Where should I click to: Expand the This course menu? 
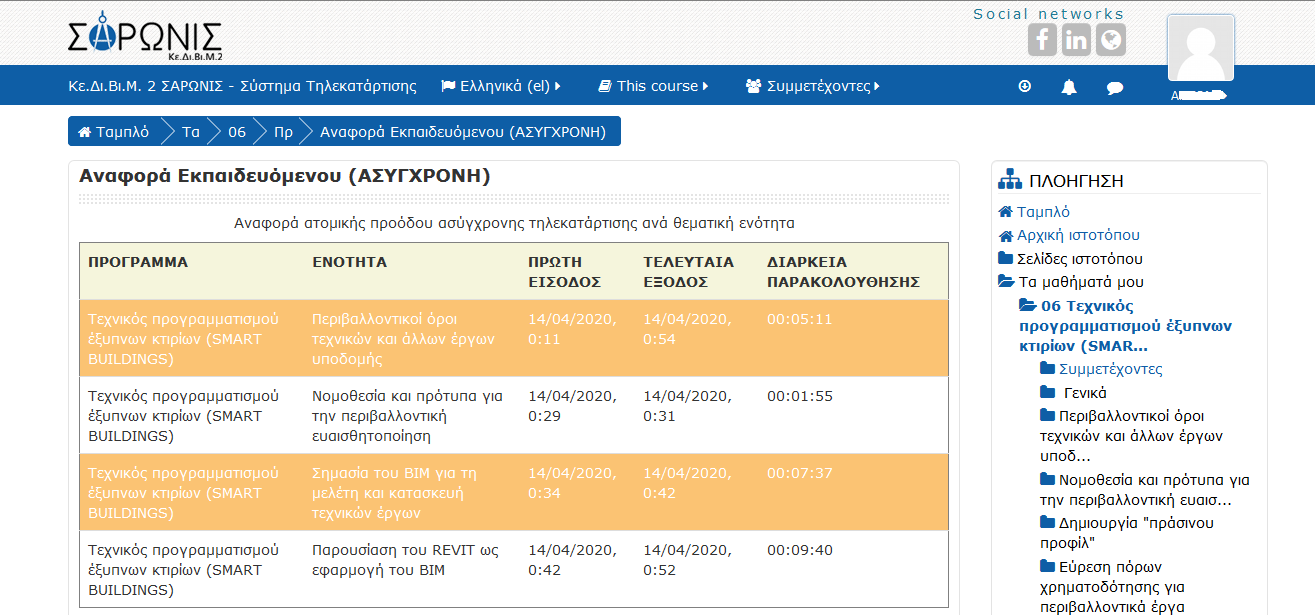pos(653,86)
